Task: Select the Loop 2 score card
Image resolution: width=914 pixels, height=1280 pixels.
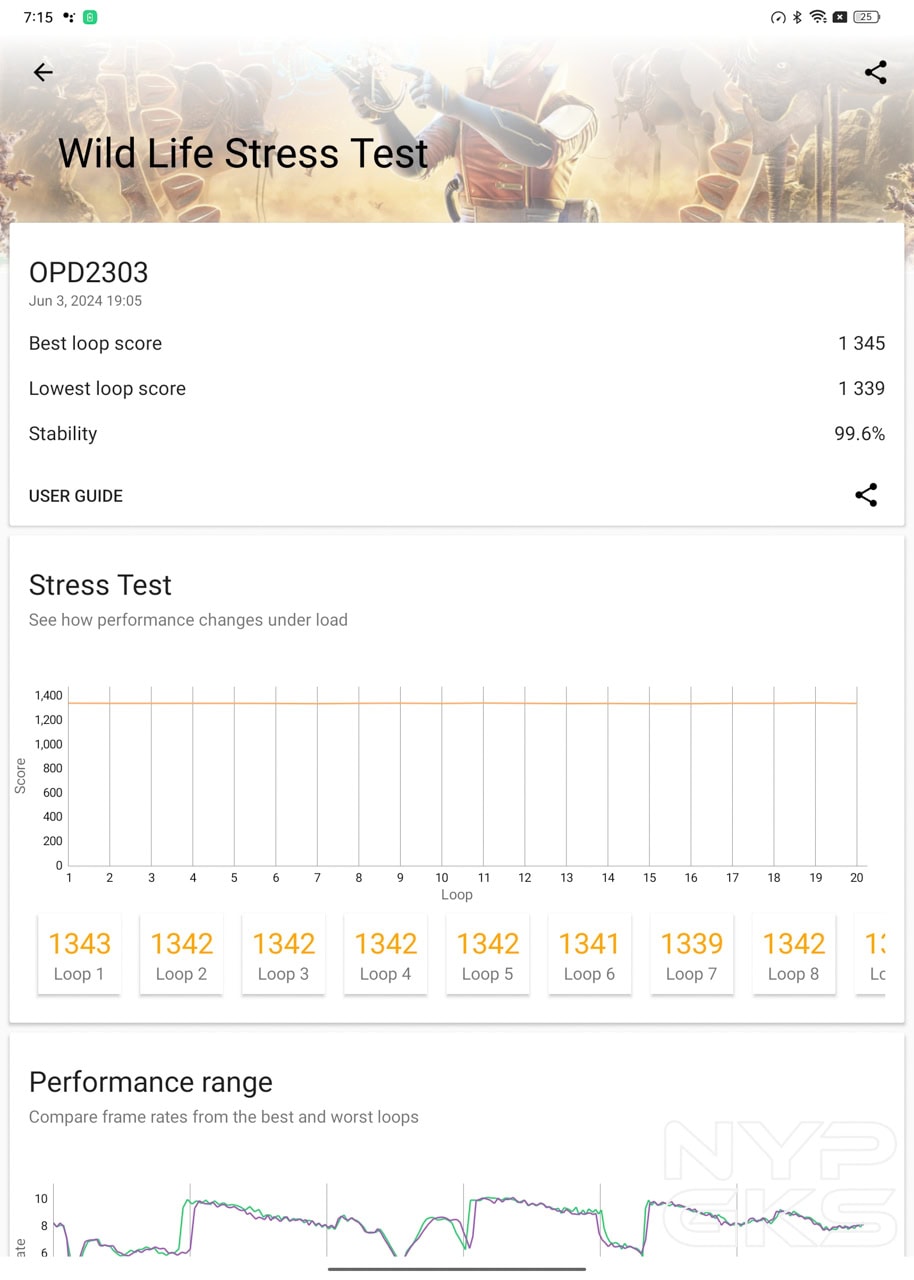Action: (x=182, y=954)
